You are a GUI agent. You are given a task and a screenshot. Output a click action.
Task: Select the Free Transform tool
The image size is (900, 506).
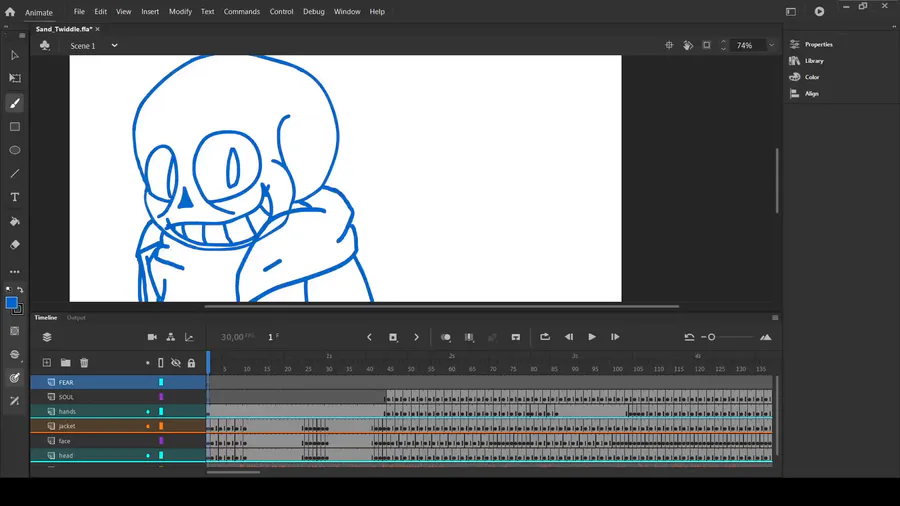click(15, 78)
